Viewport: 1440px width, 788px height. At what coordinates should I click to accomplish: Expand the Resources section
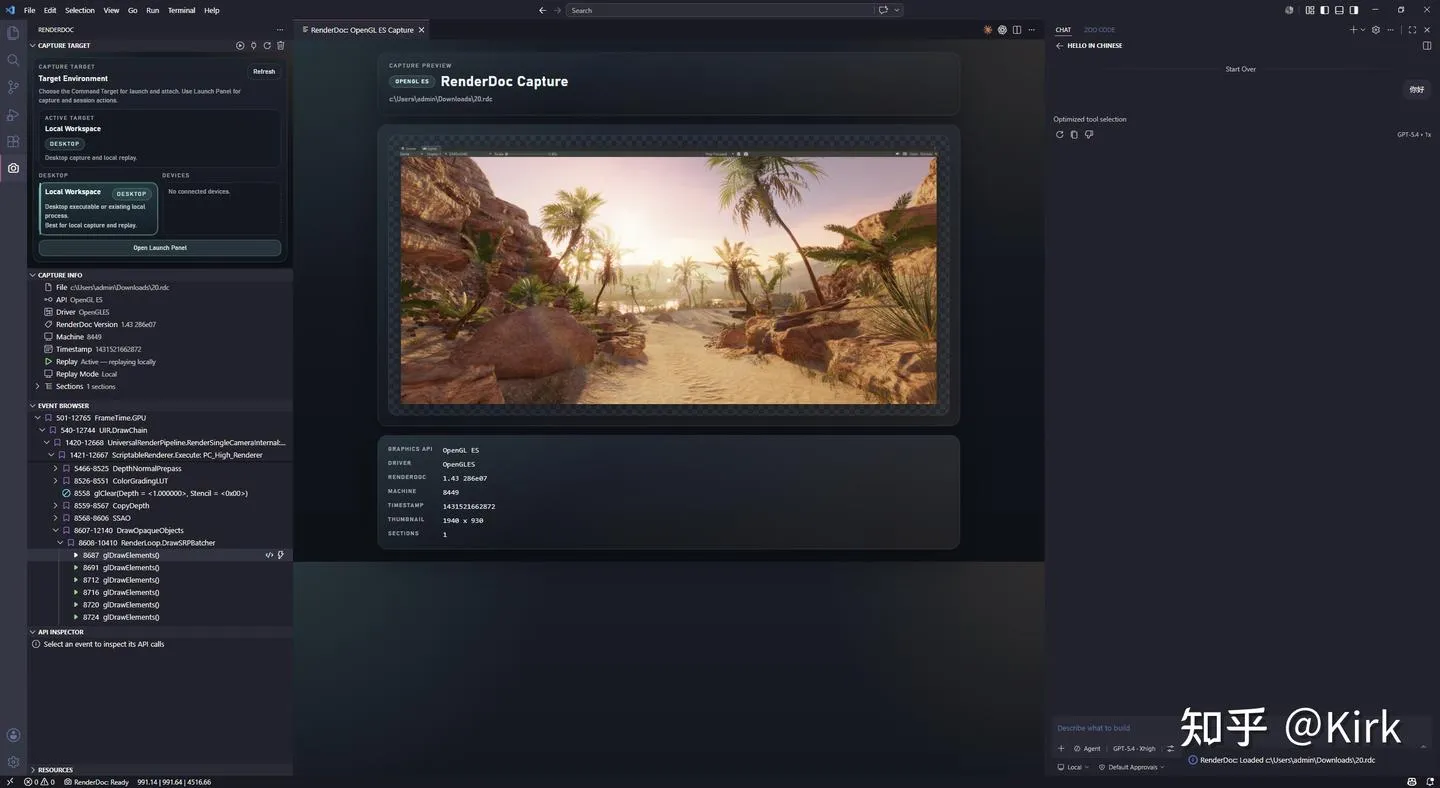coord(33,770)
